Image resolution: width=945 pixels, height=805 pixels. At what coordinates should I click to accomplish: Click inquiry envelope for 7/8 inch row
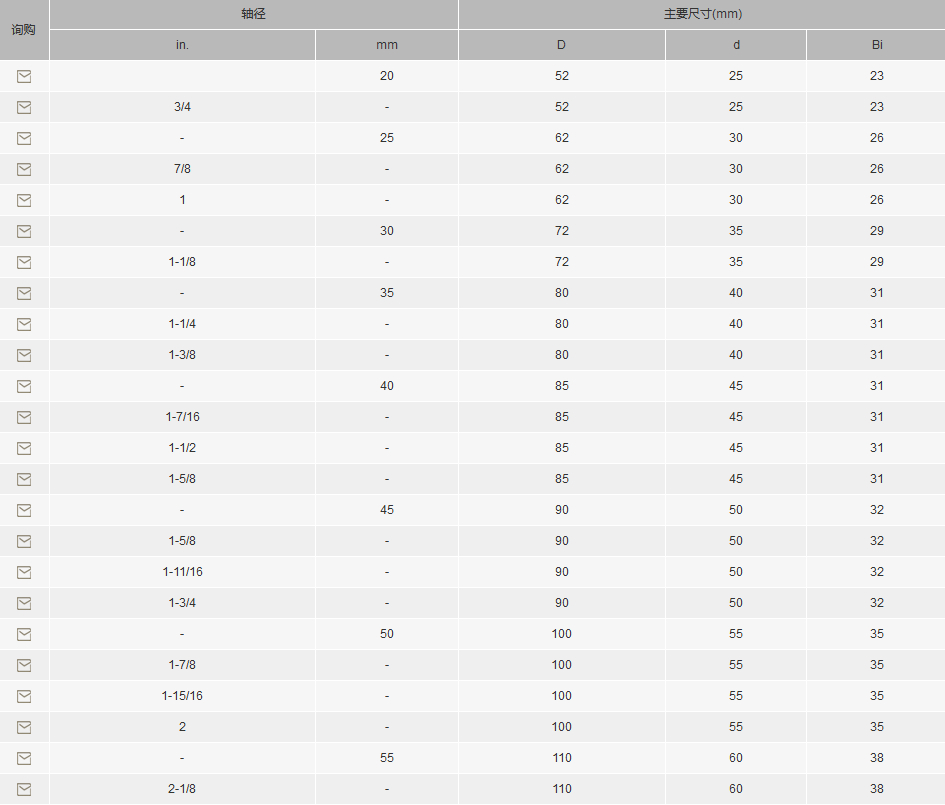coord(24,169)
